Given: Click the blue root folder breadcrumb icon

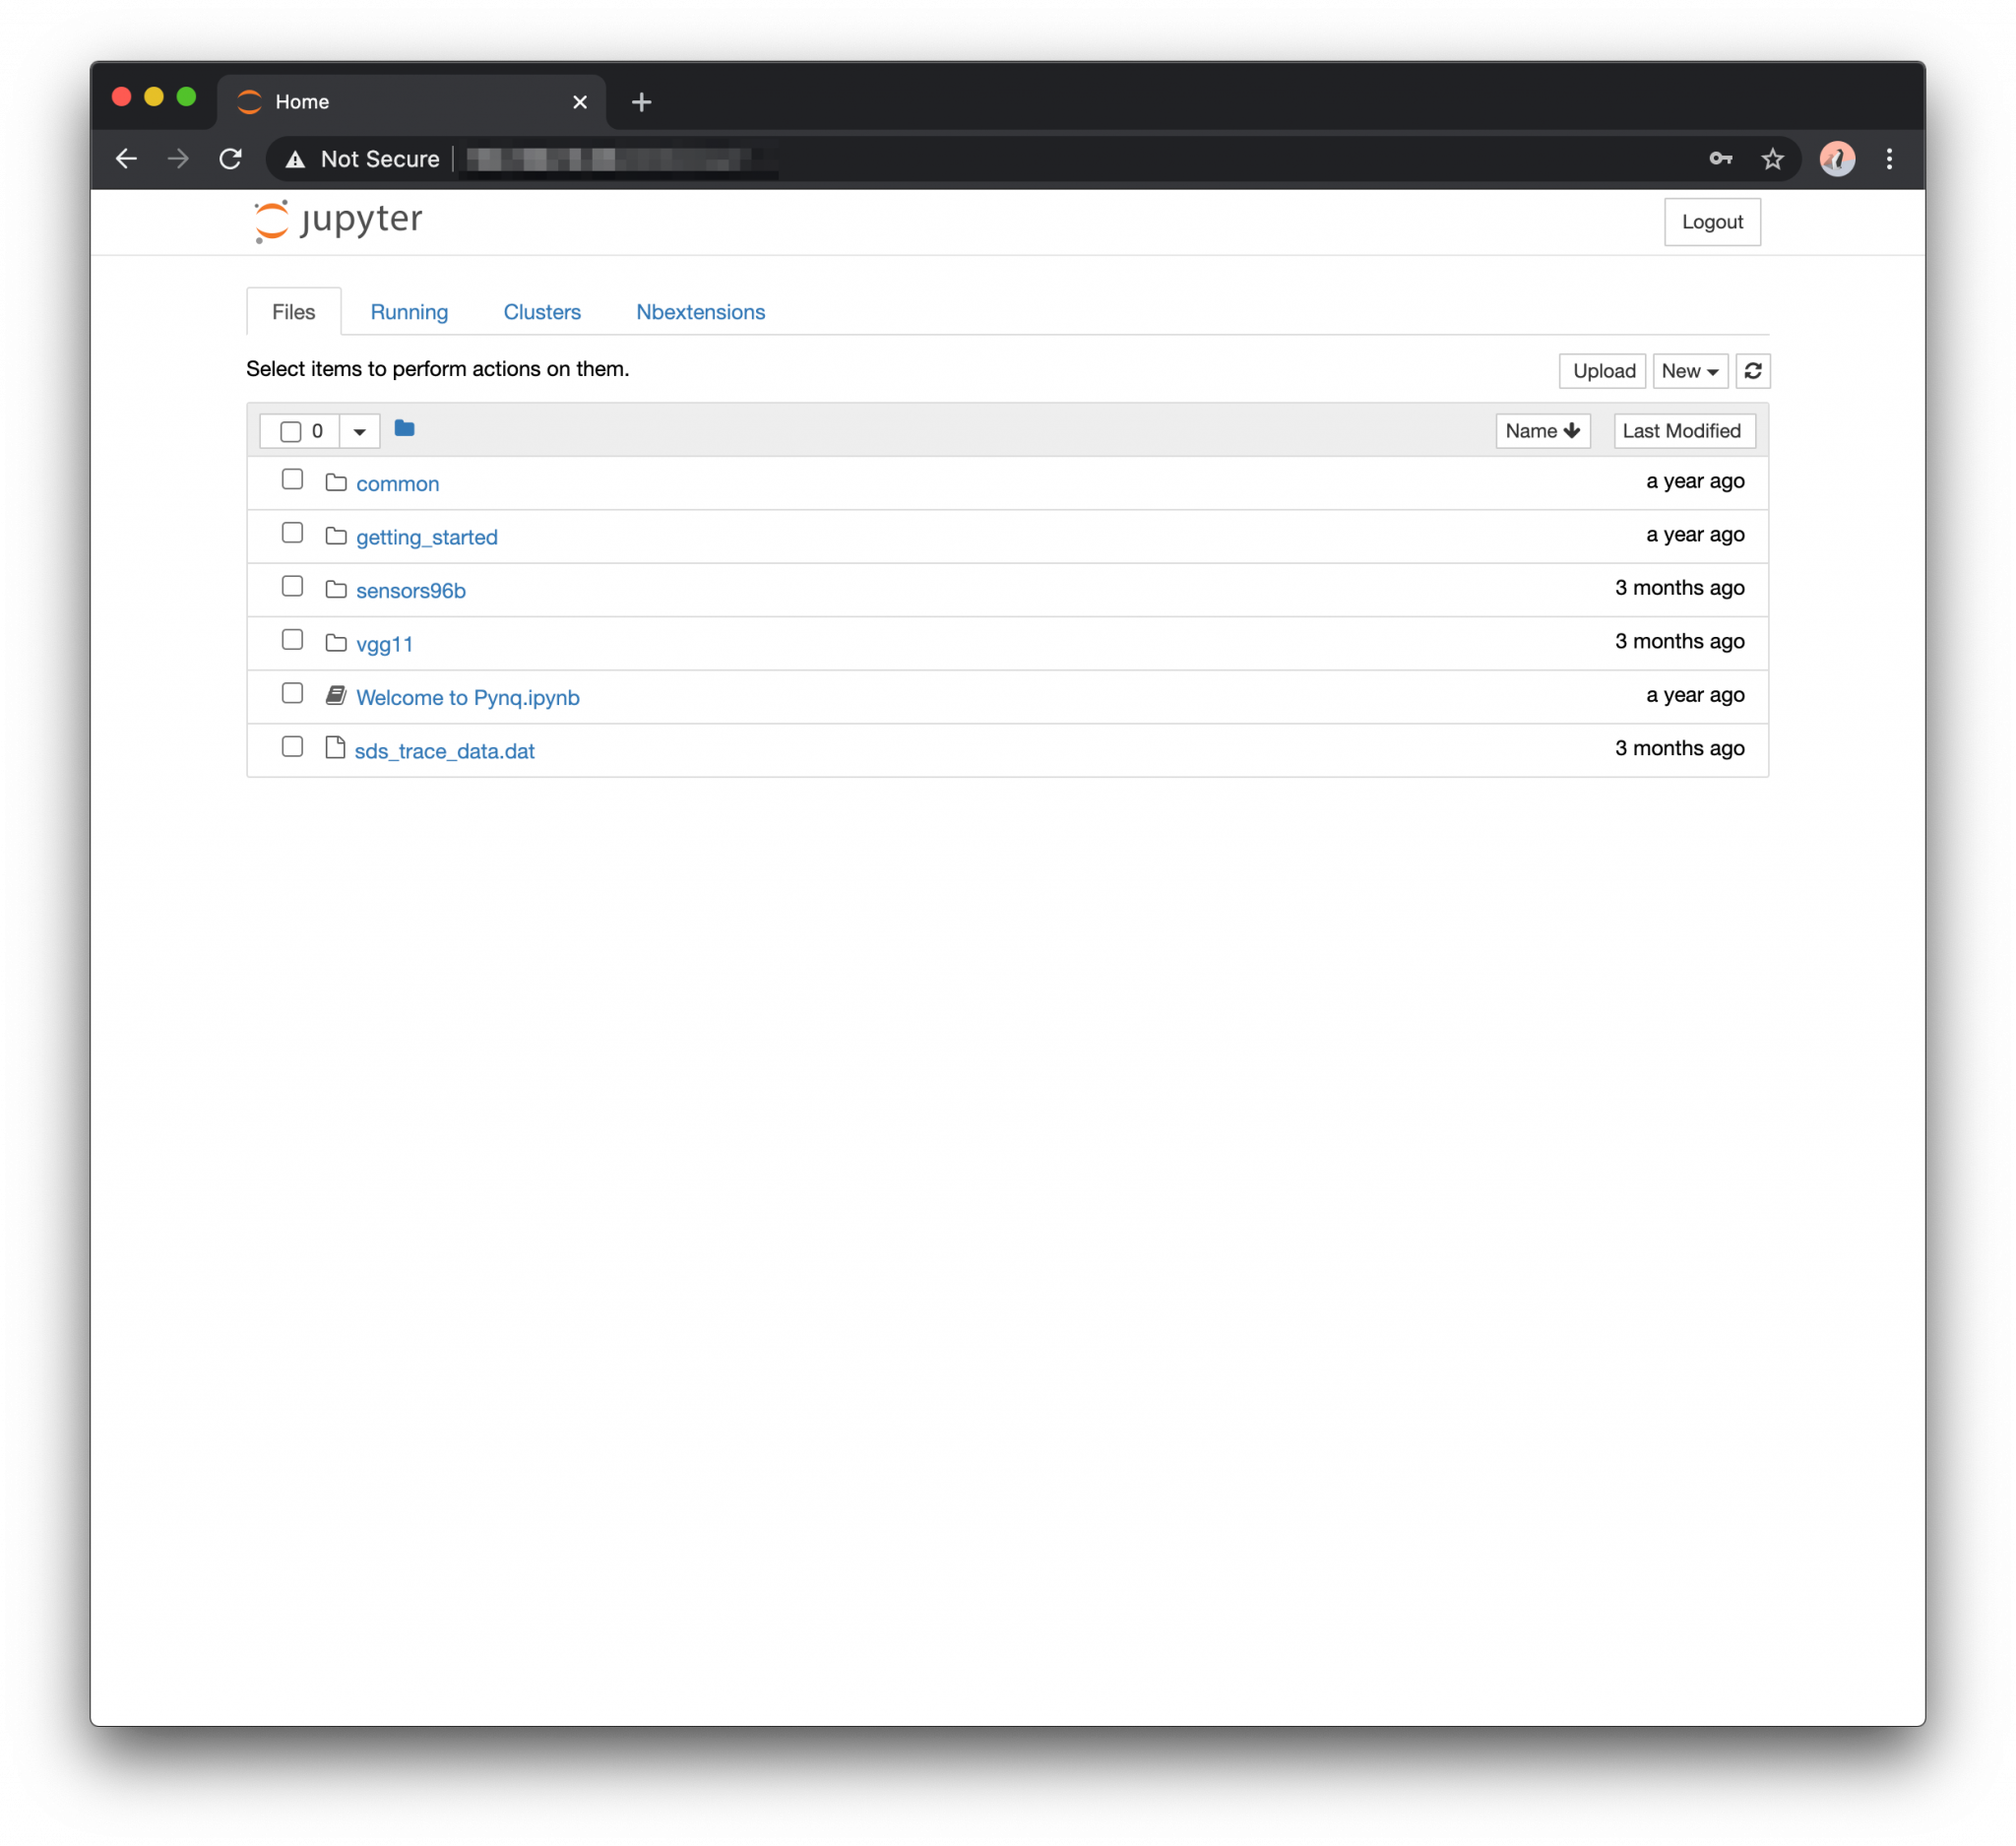Looking at the screenshot, I should coord(404,429).
